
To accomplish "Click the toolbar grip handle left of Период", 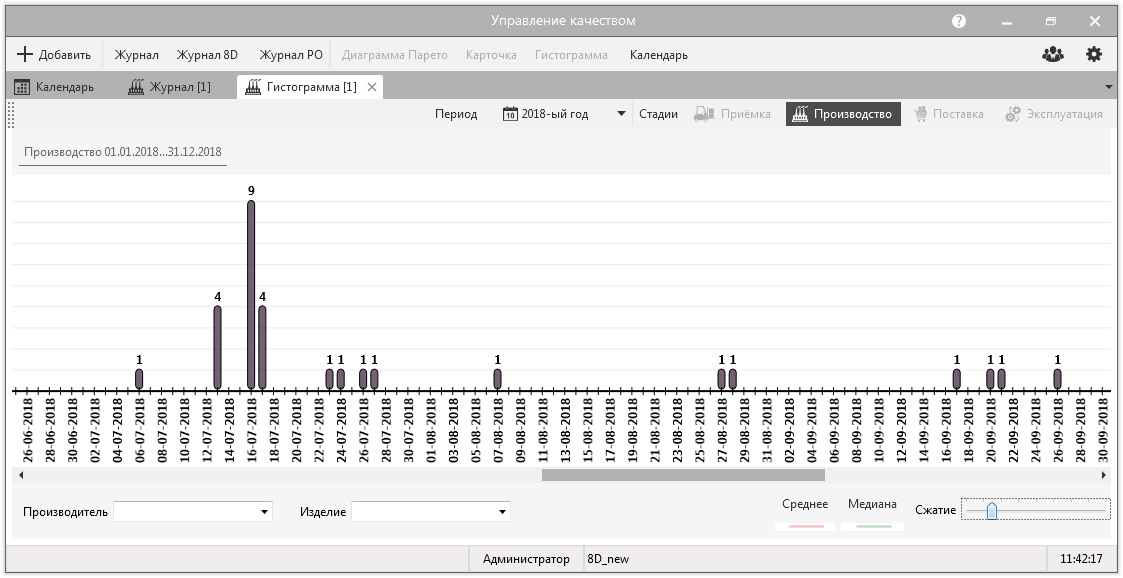I will click(x=11, y=115).
